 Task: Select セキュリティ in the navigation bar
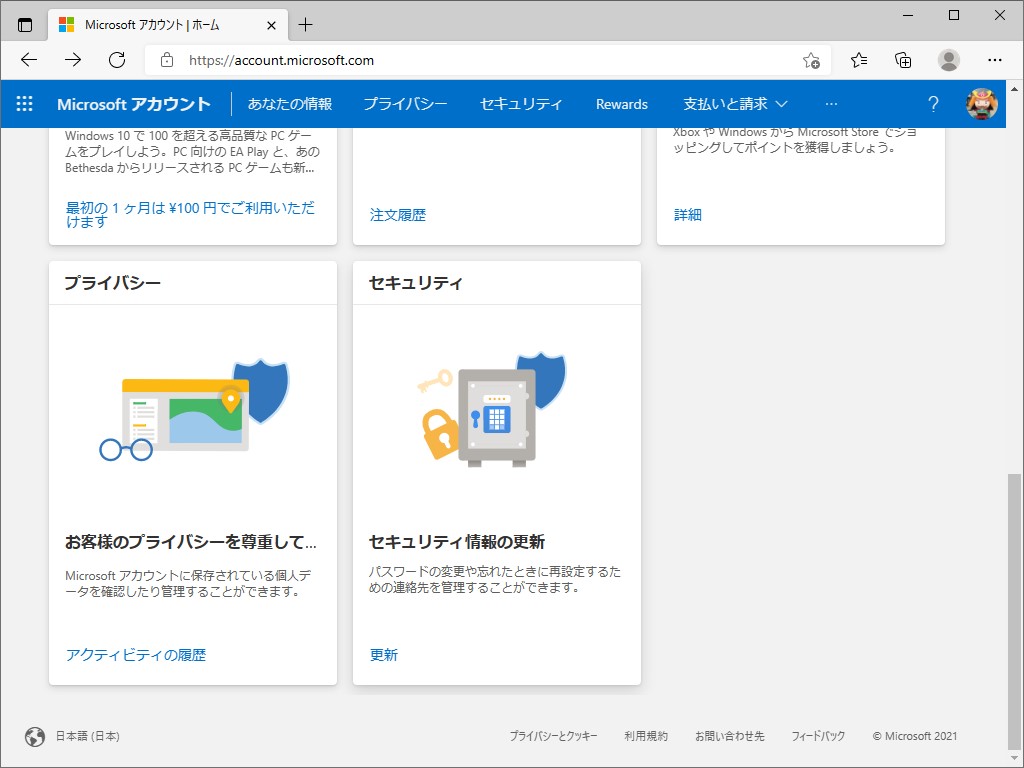tap(522, 103)
